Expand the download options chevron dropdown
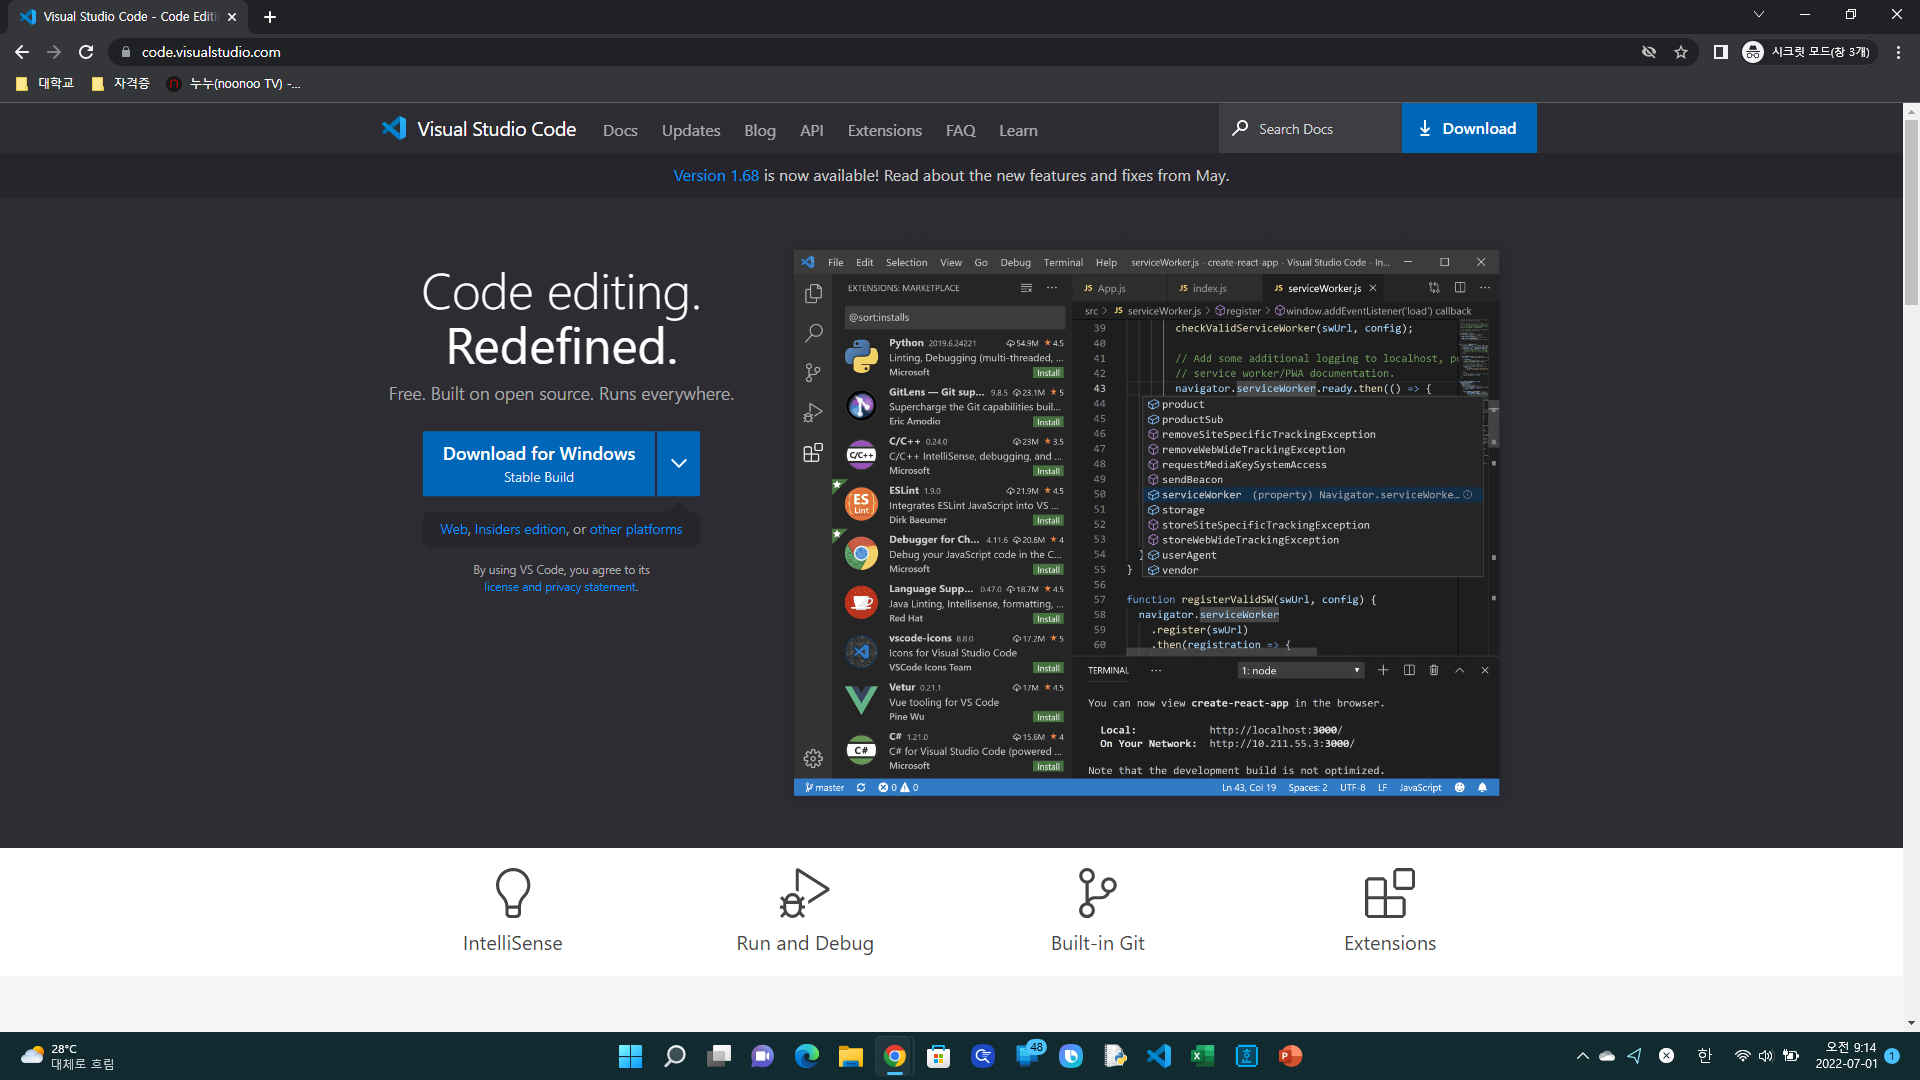This screenshot has width=1920, height=1080. pos(678,464)
